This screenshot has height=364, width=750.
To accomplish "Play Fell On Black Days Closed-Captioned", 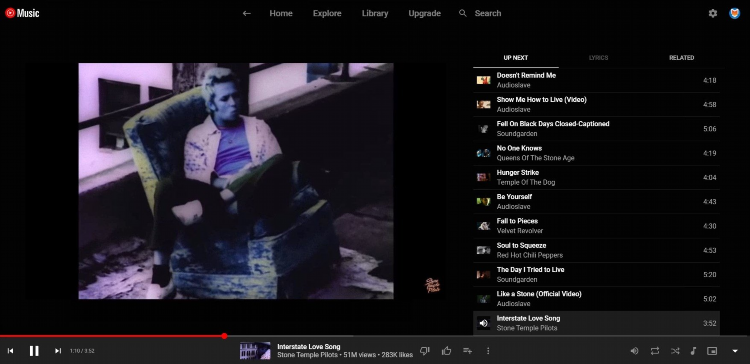I will coord(596,129).
